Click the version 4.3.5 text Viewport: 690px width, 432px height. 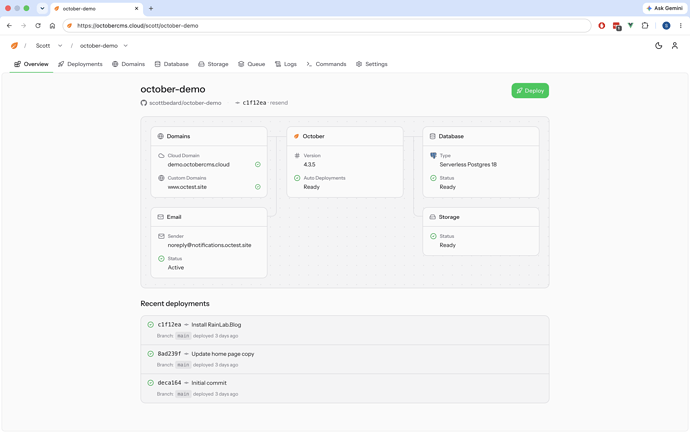[309, 165]
